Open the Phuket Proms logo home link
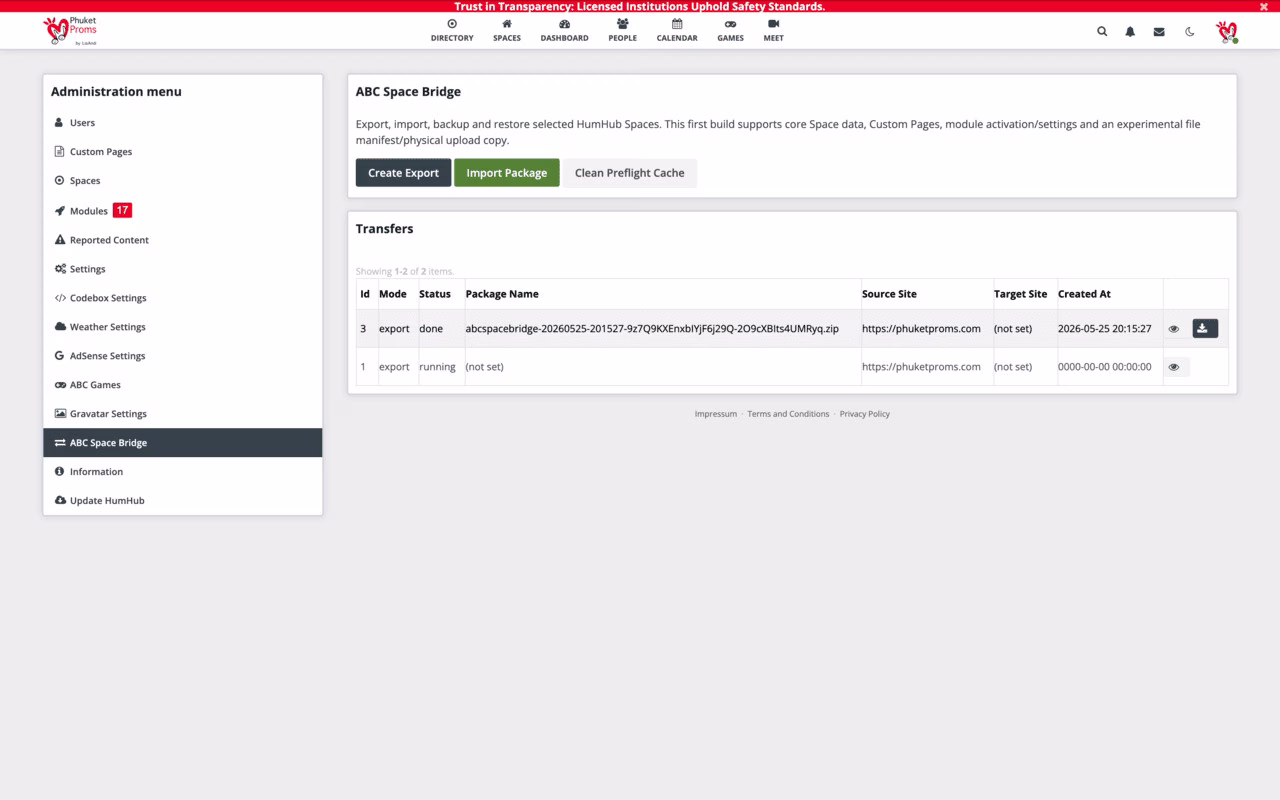Viewport: 1280px width, 800px height. [x=70, y=31]
